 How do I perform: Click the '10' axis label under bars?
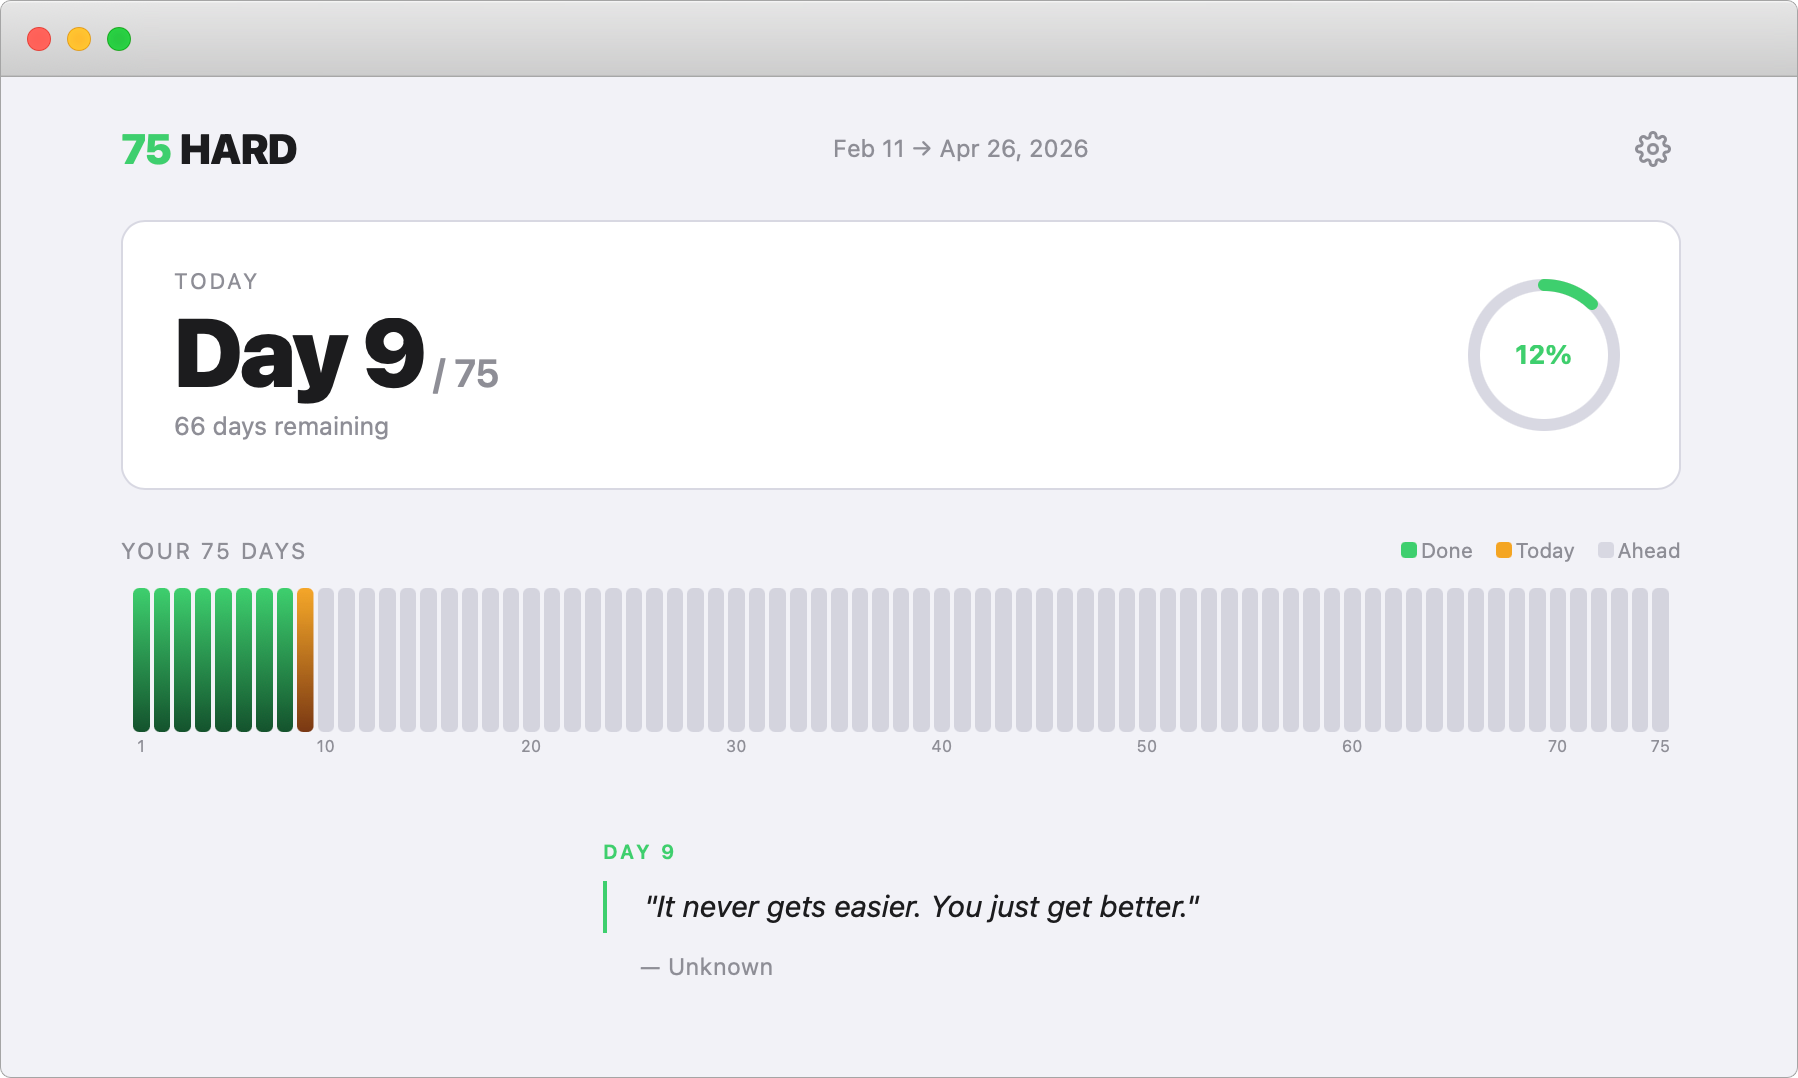[x=325, y=746]
